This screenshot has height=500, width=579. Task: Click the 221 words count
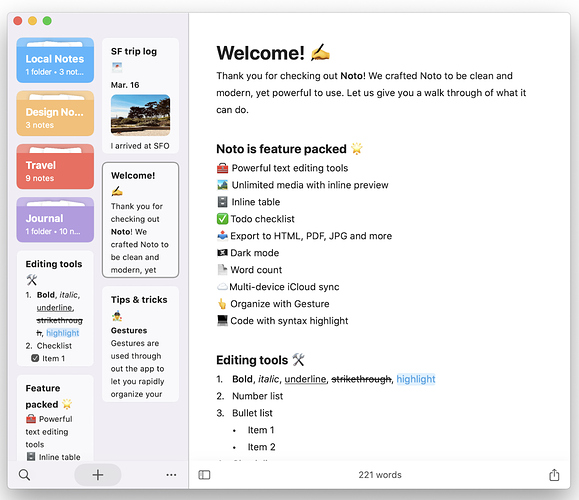(x=380, y=475)
